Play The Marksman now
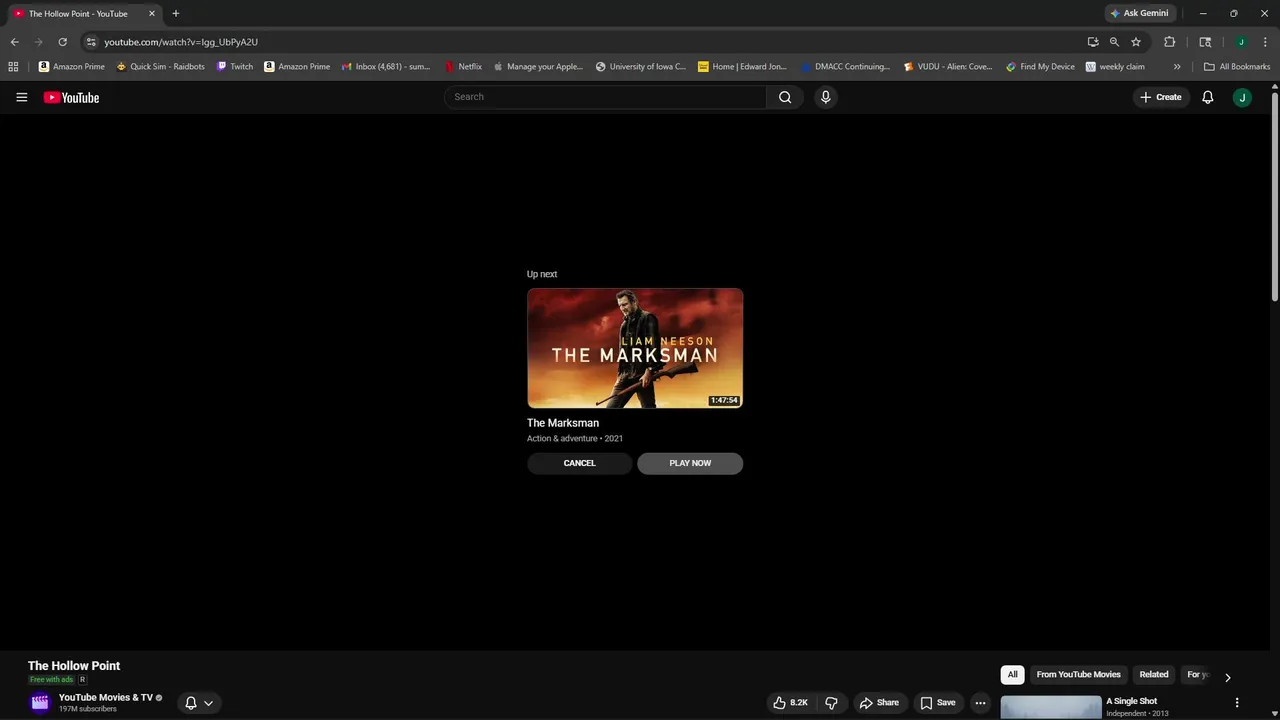The width and height of the screenshot is (1280, 720). pyautogui.click(x=690, y=463)
